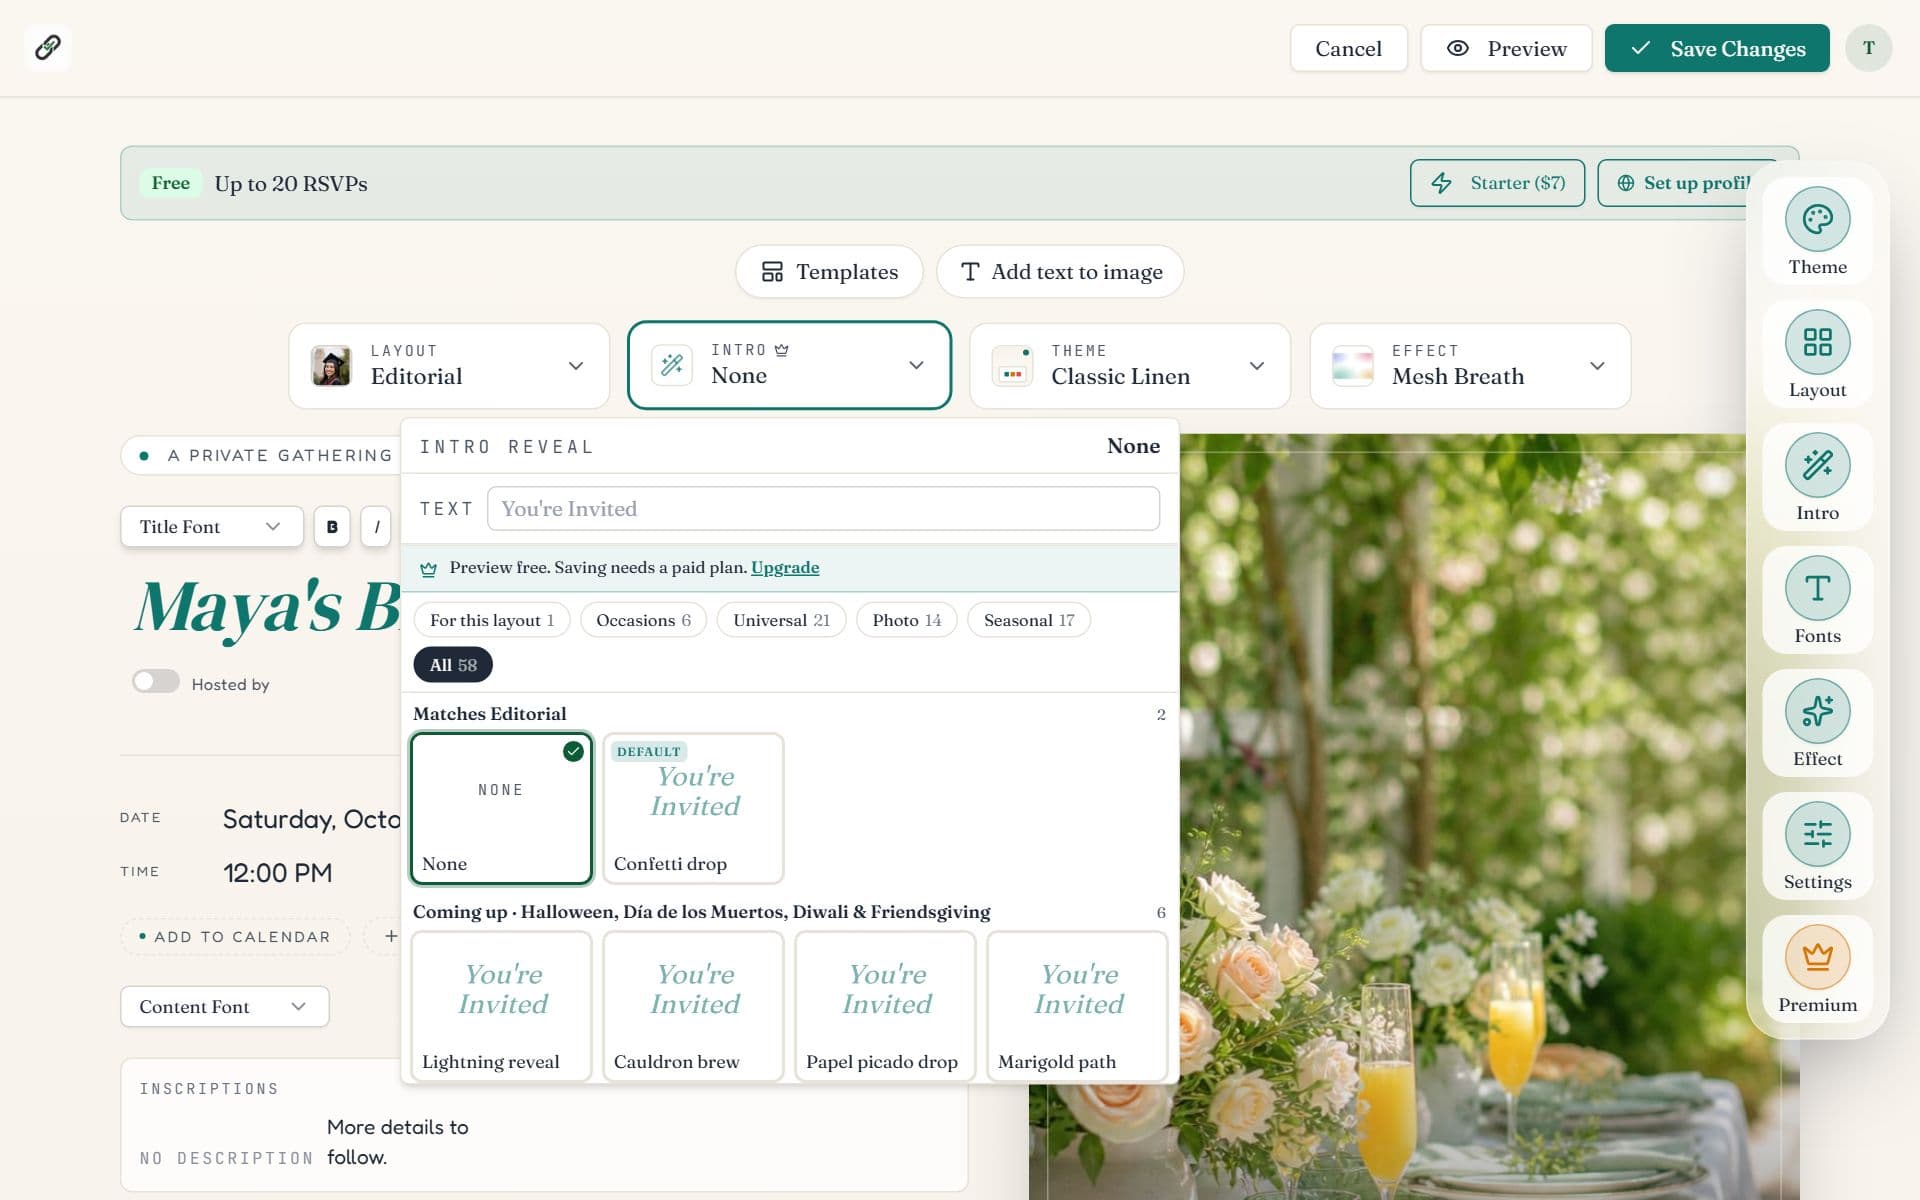Toggle bold on the title

tap(332, 527)
